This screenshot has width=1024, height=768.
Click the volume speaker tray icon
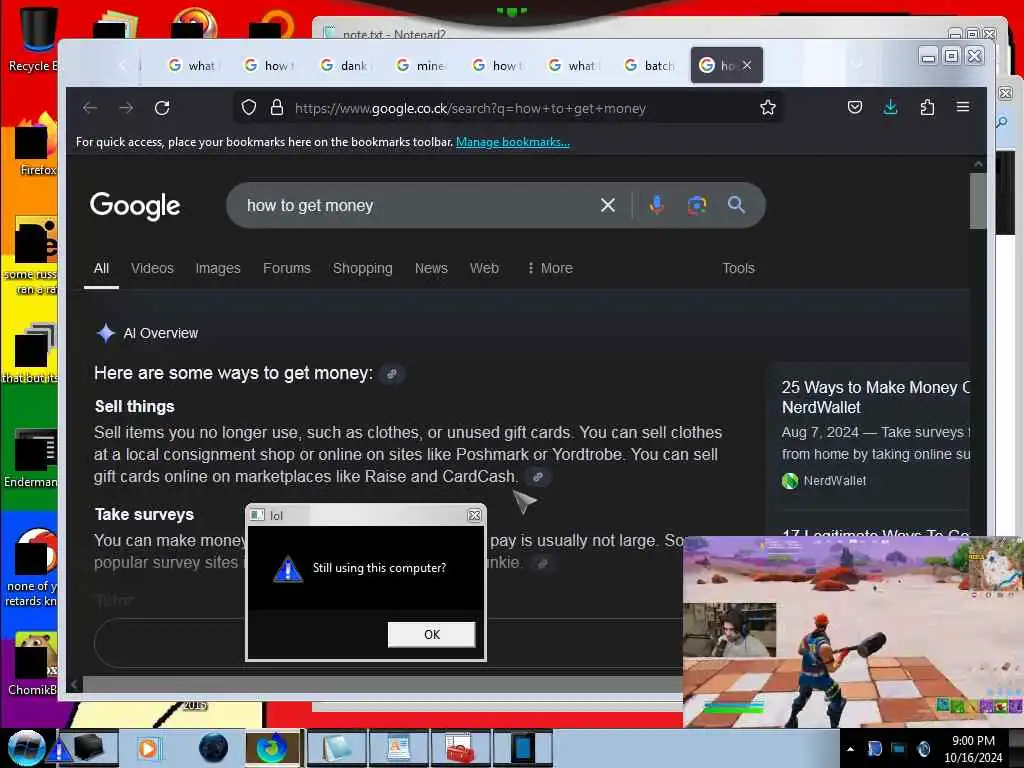[923, 749]
